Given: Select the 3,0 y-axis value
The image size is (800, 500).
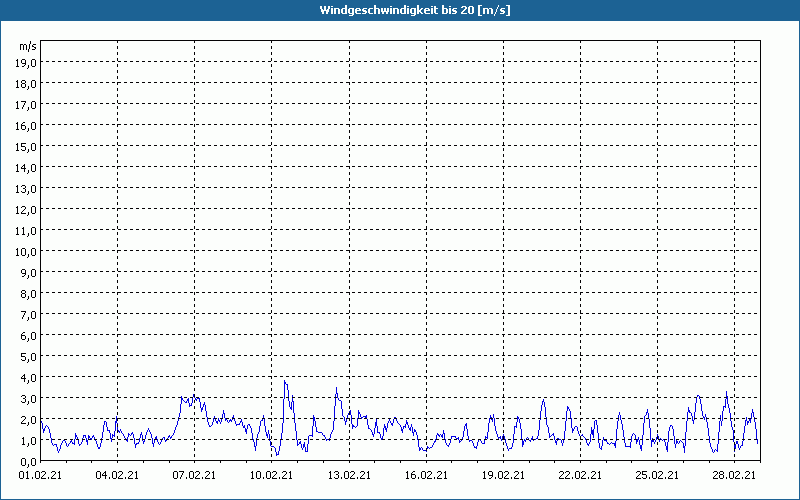Looking at the screenshot, I should (x=29, y=399).
